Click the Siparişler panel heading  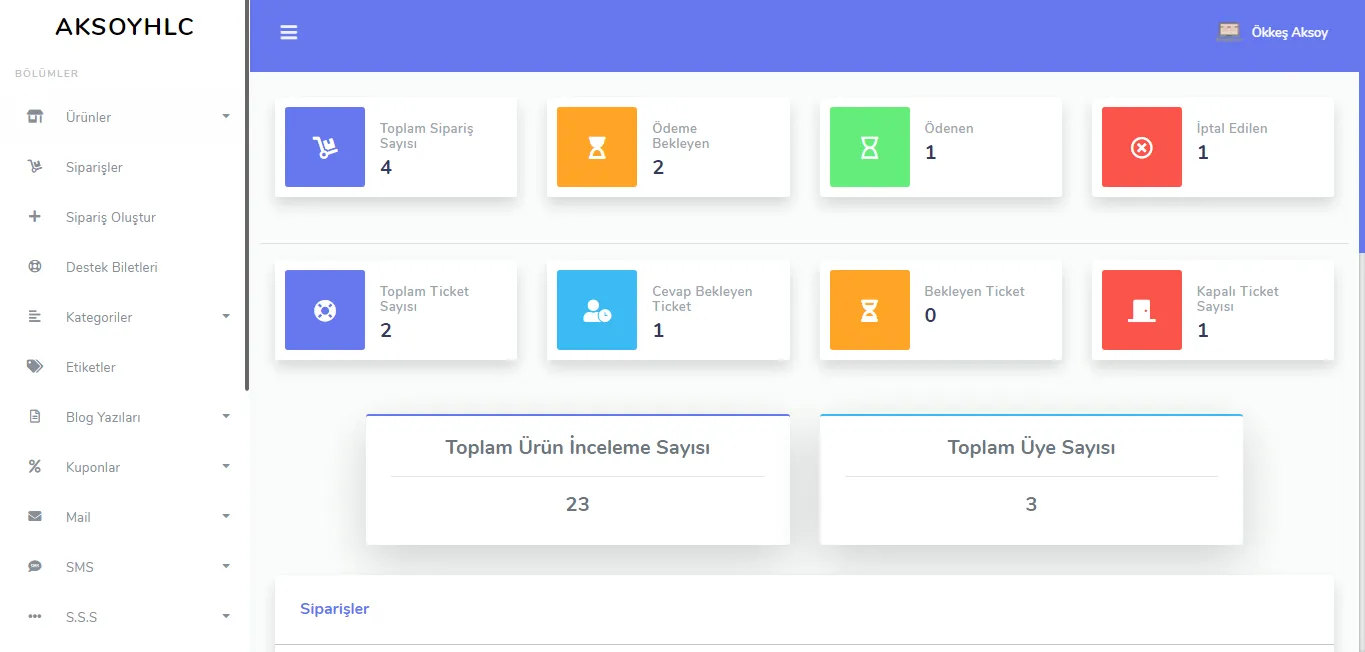coord(334,609)
